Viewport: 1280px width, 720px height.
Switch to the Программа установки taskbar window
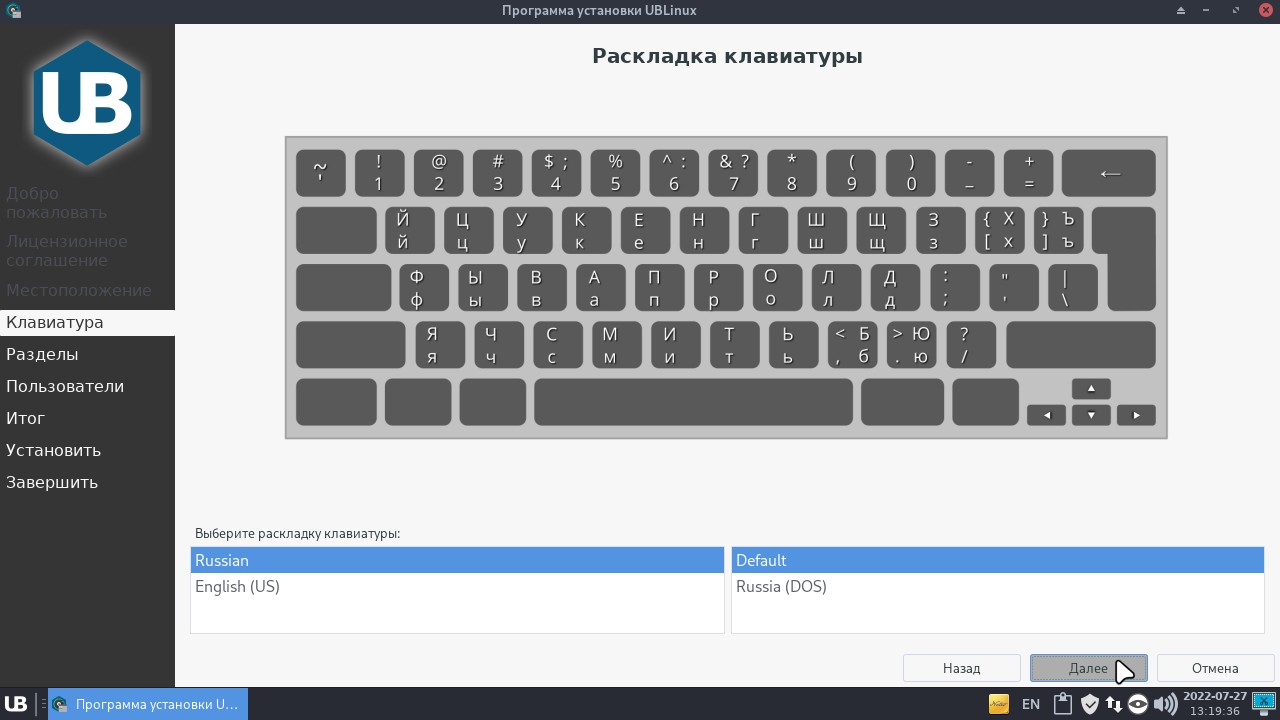click(148, 704)
